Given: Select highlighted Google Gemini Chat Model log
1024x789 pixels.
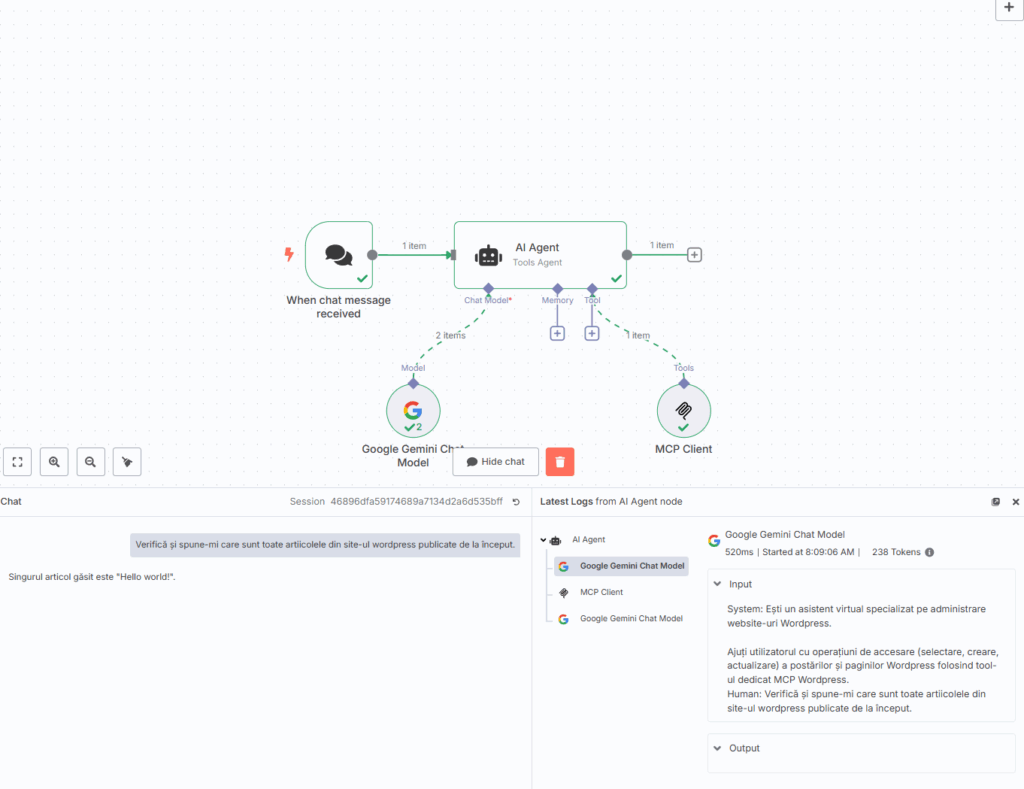Looking at the screenshot, I should pyautogui.click(x=621, y=566).
